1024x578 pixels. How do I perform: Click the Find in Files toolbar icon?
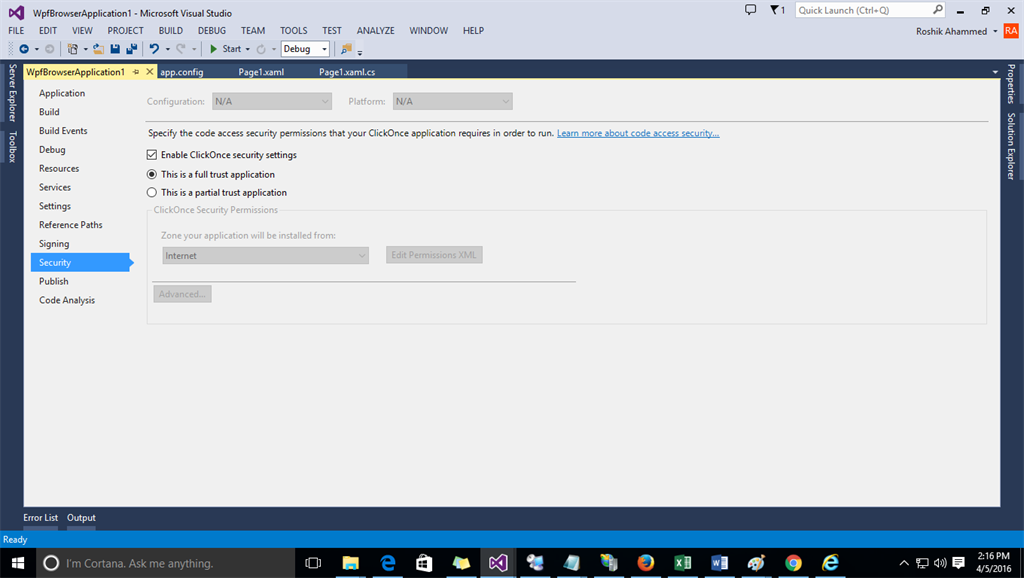tap(346, 49)
